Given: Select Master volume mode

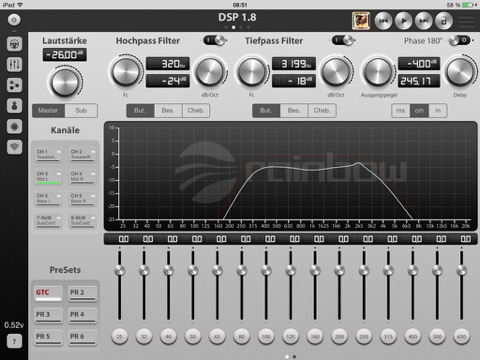Looking at the screenshot, I should [x=48, y=110].
